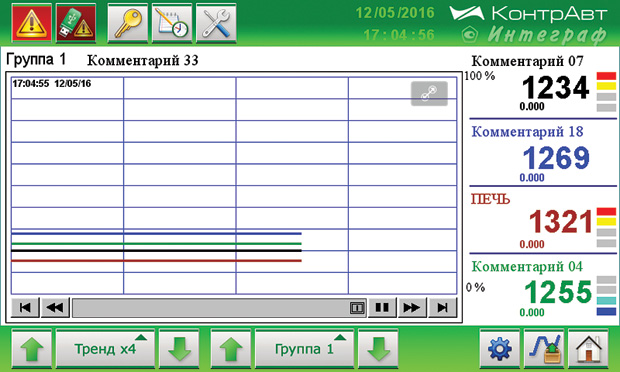Select the red value 1321 of ПЕЧЬ
Viewport: 620px width, 372px height.
coord(561,222)
